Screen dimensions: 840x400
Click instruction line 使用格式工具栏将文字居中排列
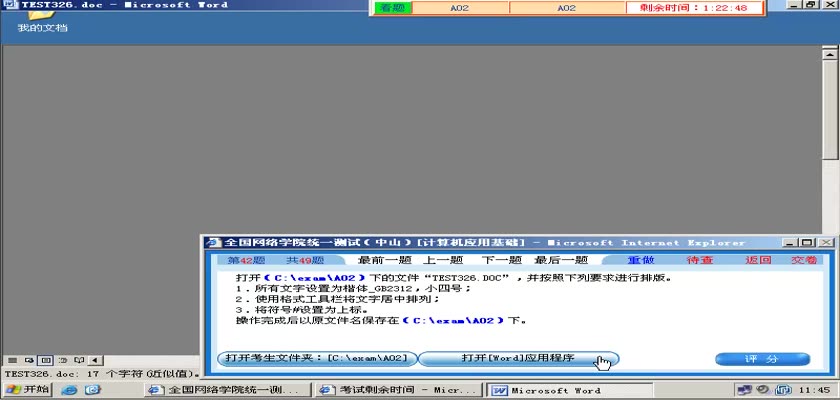pos(338,299)
